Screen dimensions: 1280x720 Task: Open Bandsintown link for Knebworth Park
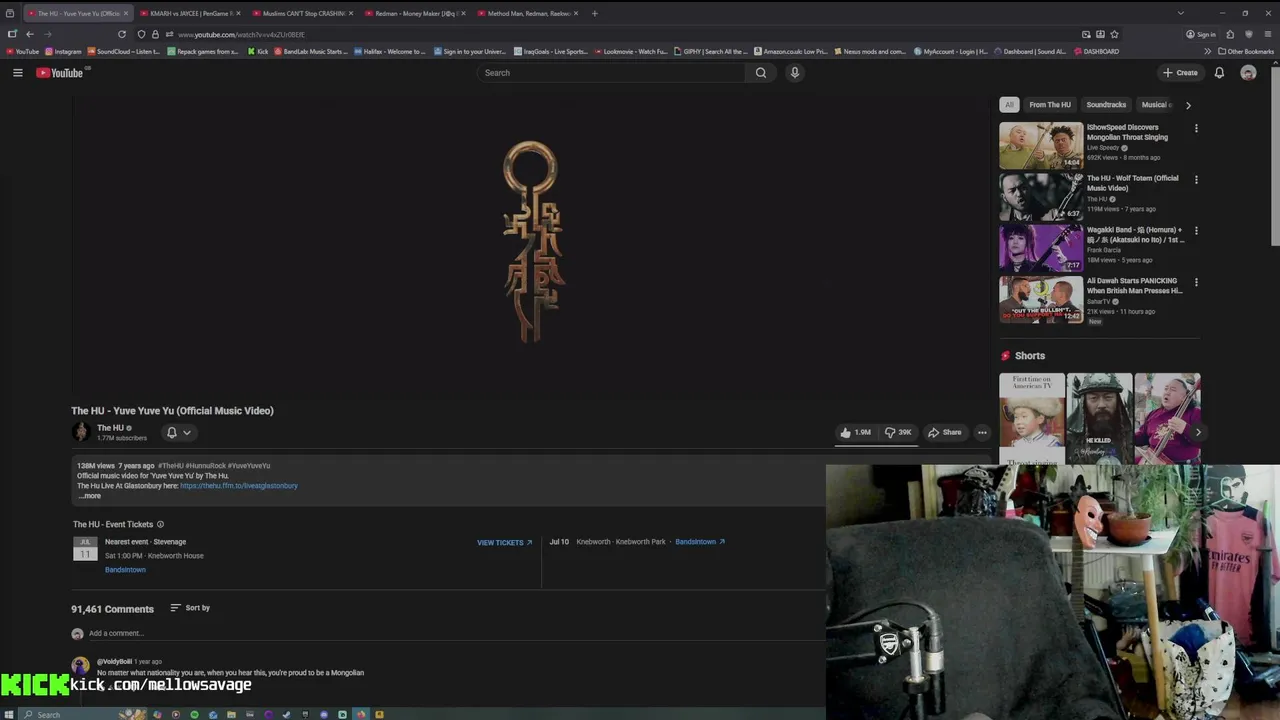point(700,542)
